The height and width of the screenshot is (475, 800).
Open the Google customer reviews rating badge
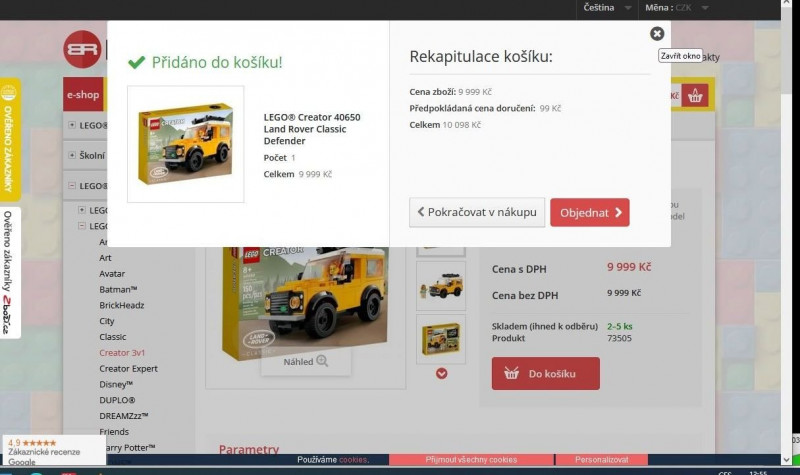pyautogui.click(x=52, y=451)
